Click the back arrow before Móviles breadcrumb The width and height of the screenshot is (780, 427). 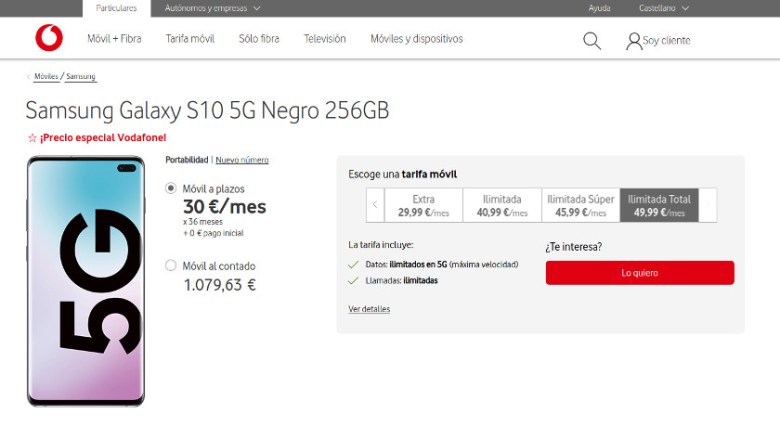click(x=28, y=76)
